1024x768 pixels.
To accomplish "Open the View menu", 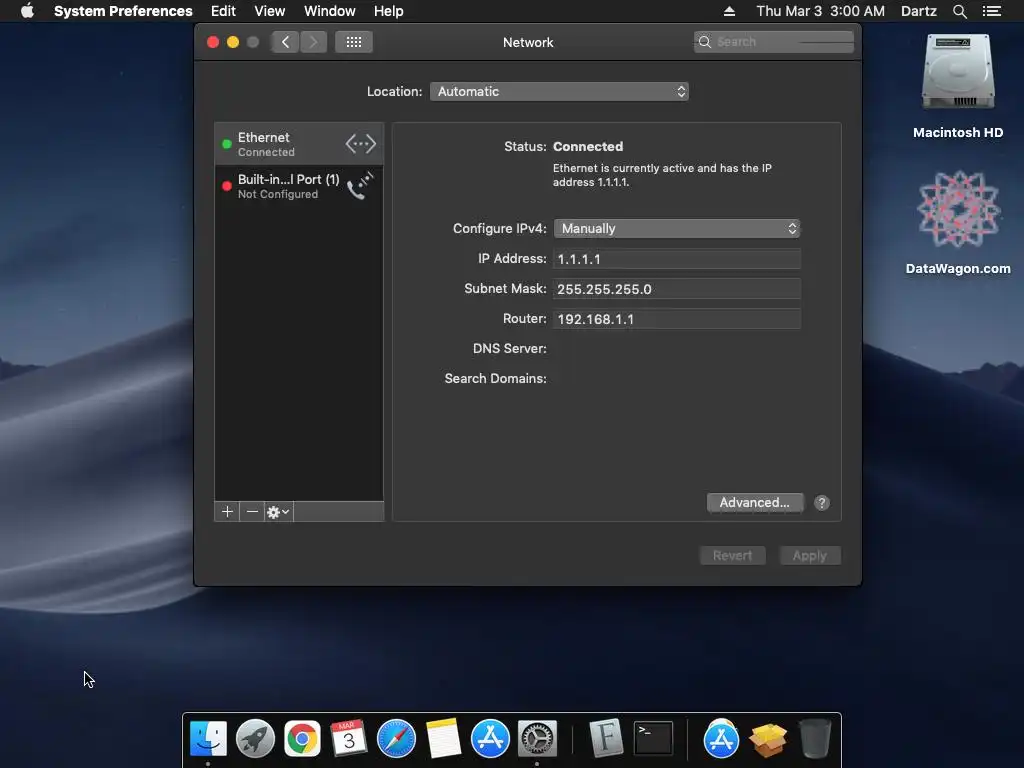I will pyautogui.click(x=270, y=11).
